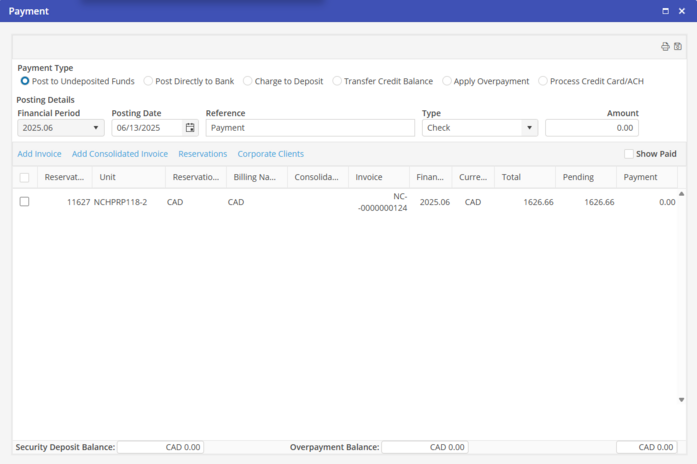Expand the Financial Period dropdown
The image size is (697, 464).
pos(96,128)
